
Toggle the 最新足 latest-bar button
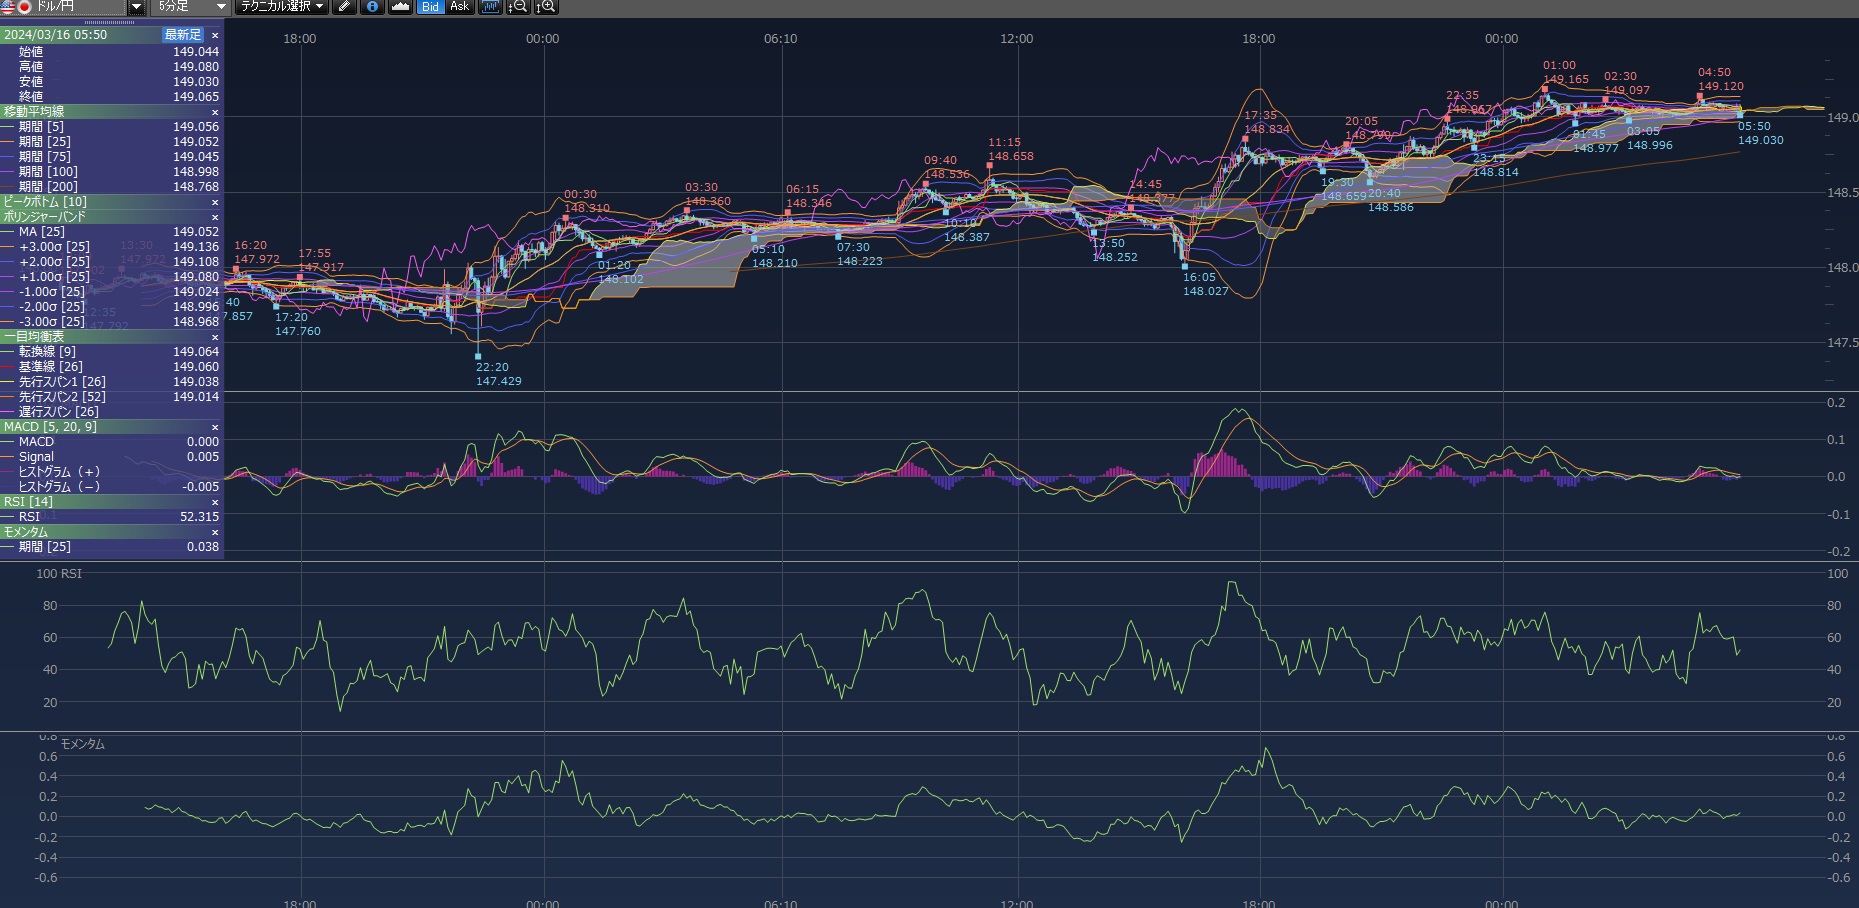(x=183, y=35)
